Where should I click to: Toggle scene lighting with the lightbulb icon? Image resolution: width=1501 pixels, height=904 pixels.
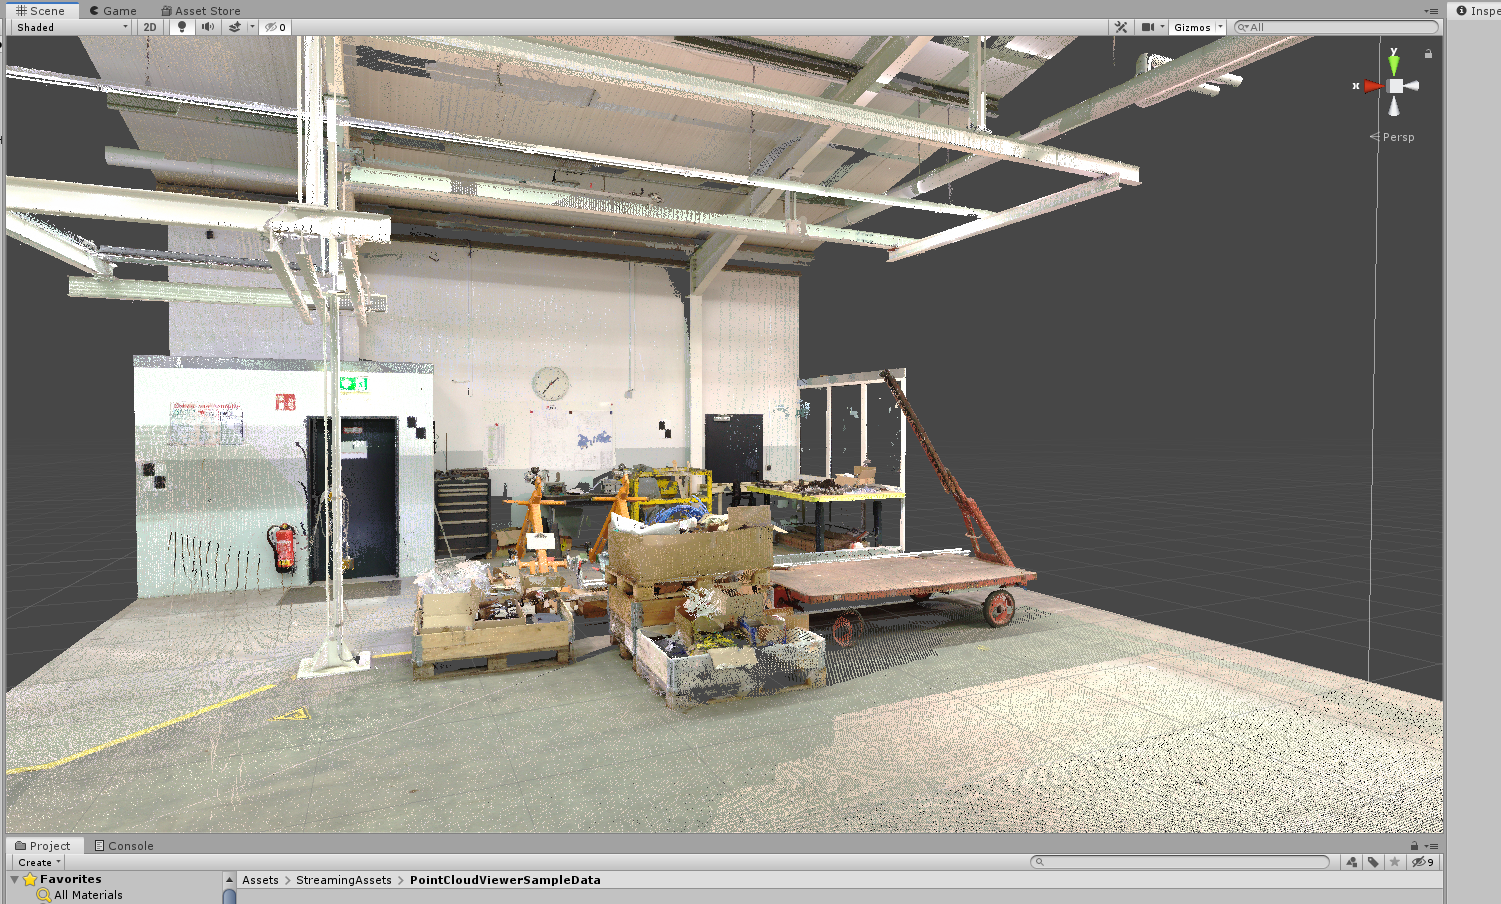(x=181, y=27)
